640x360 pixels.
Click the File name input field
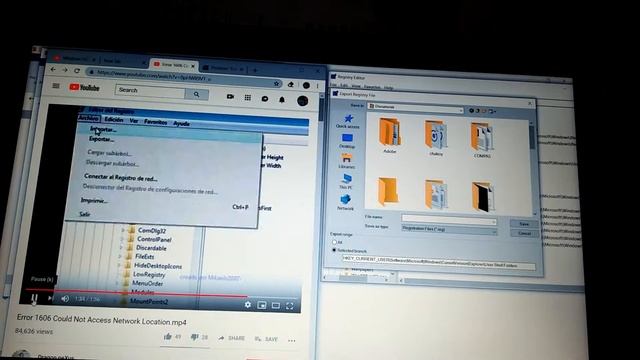pos(449,220)
